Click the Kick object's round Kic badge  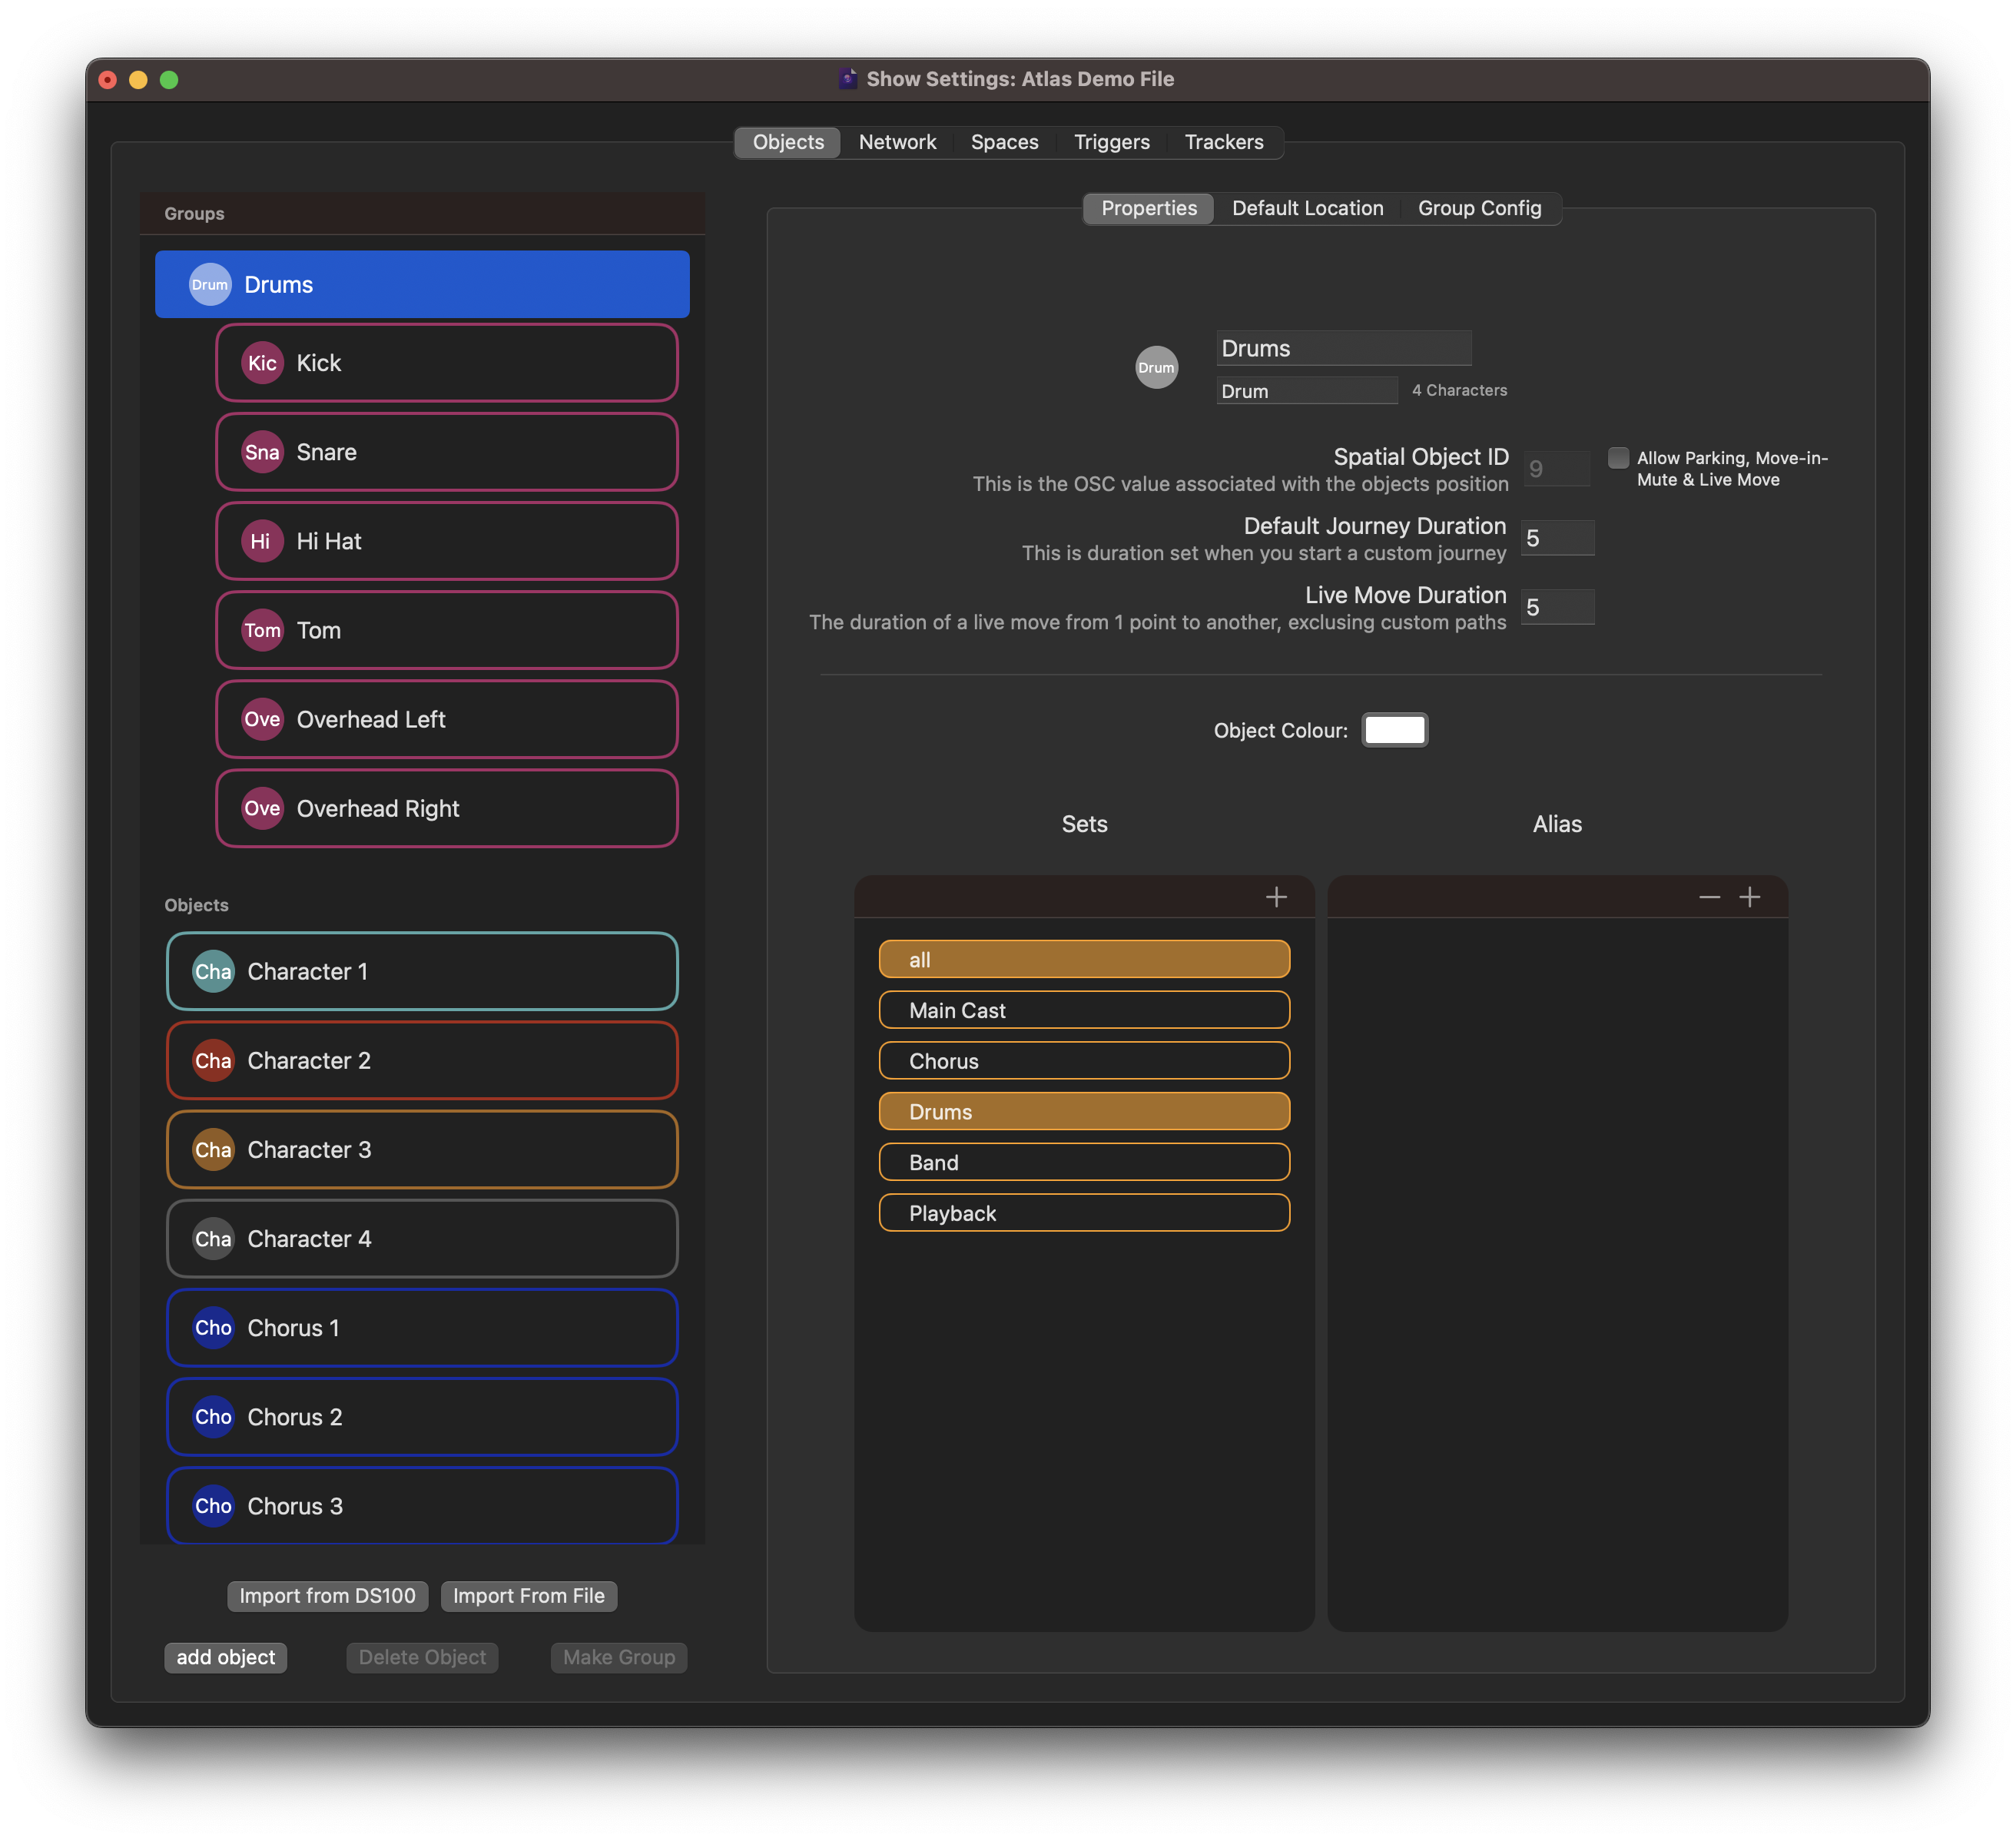pyautogui.click(x=262, y=363)
